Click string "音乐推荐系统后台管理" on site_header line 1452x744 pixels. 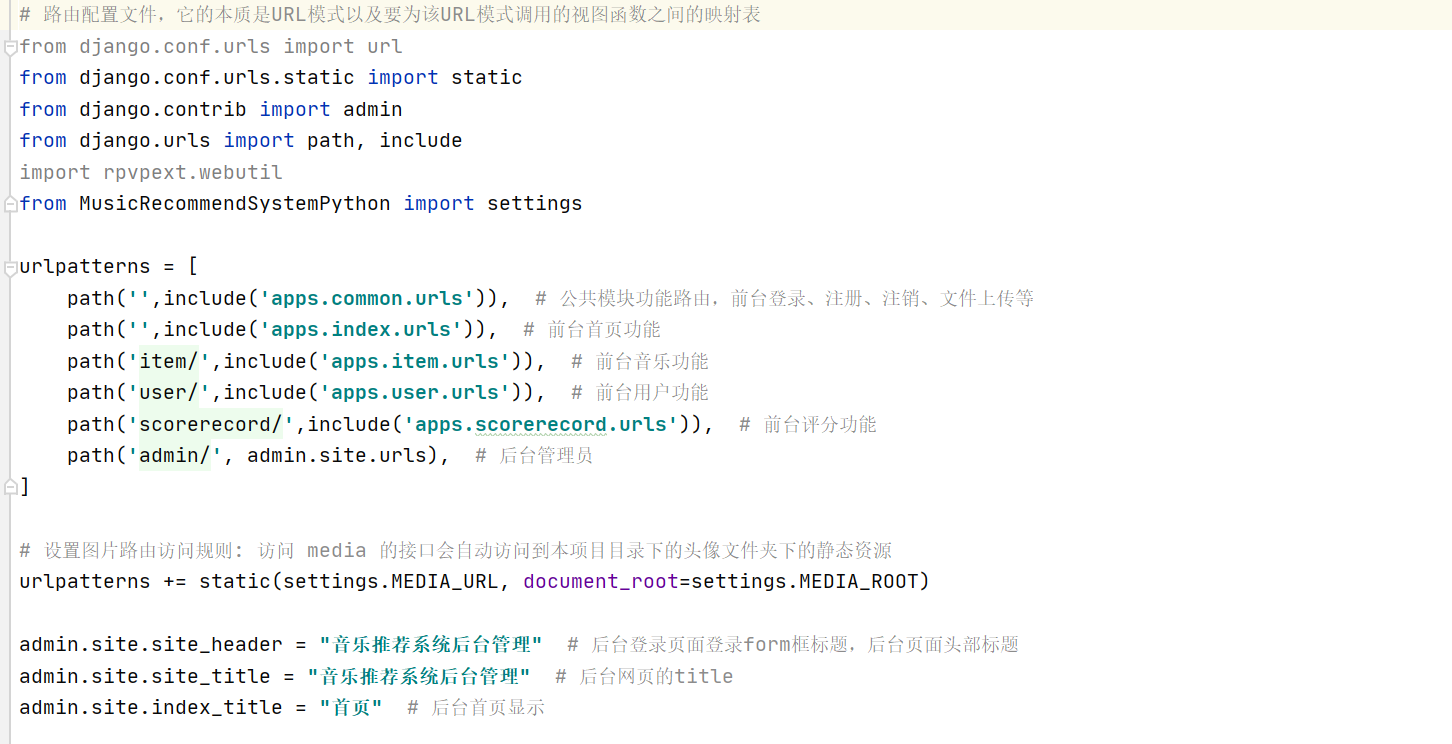coord(431,645)
